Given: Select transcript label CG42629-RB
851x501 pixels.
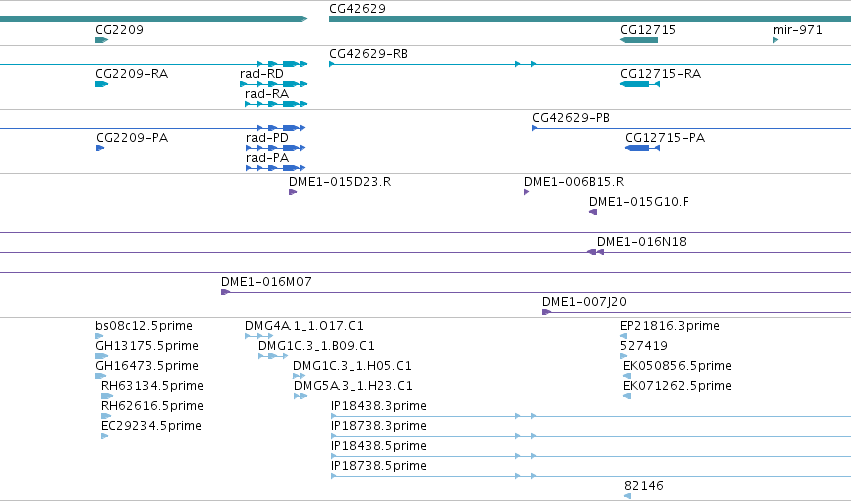Looking at the screenshot, I should click(369, 54).
